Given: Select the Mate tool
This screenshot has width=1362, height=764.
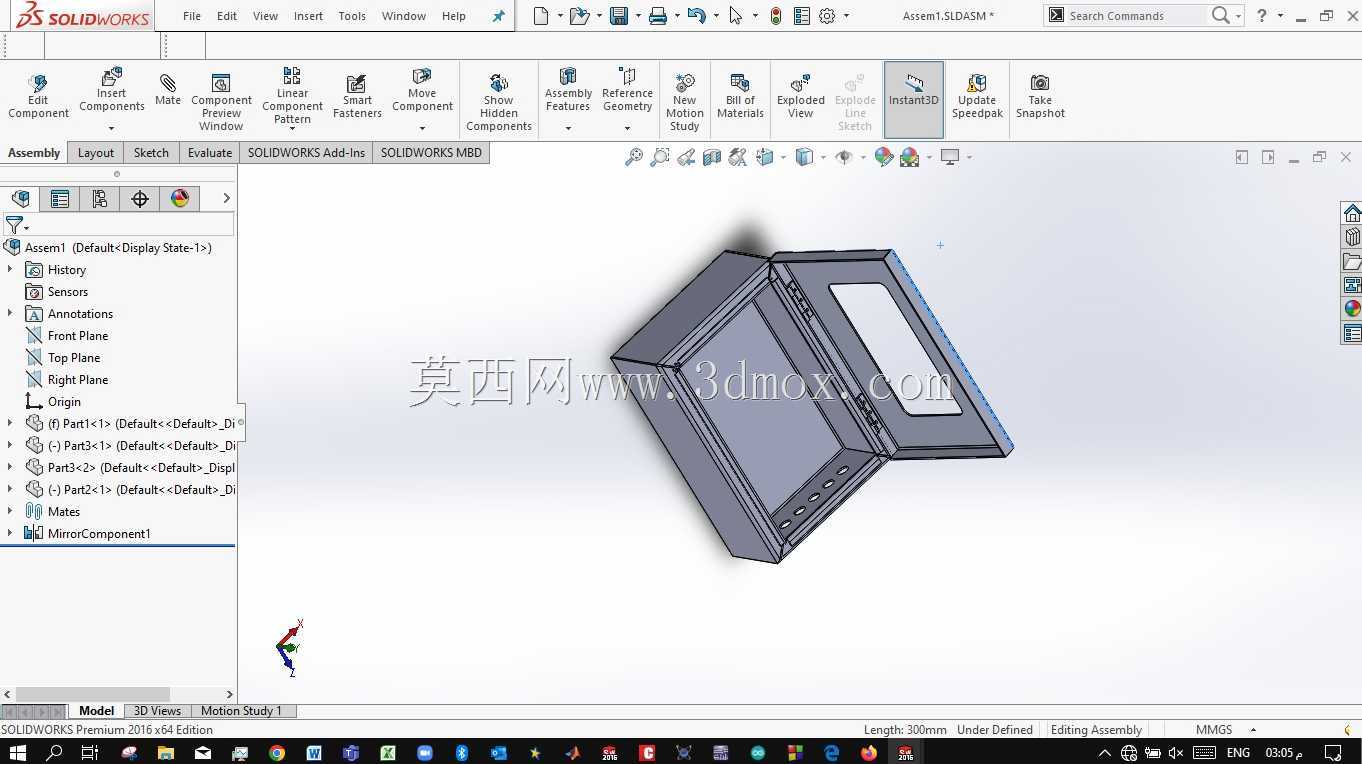Looking at the screenshot, I should point(168,90).
